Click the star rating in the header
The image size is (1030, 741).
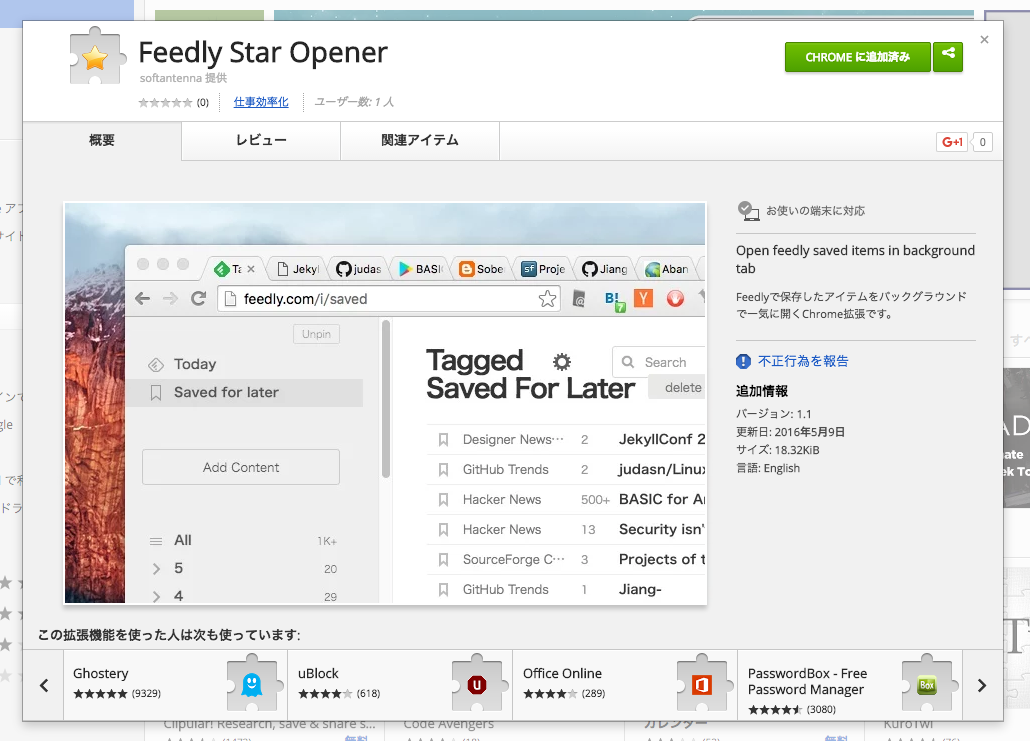(166, 102)
